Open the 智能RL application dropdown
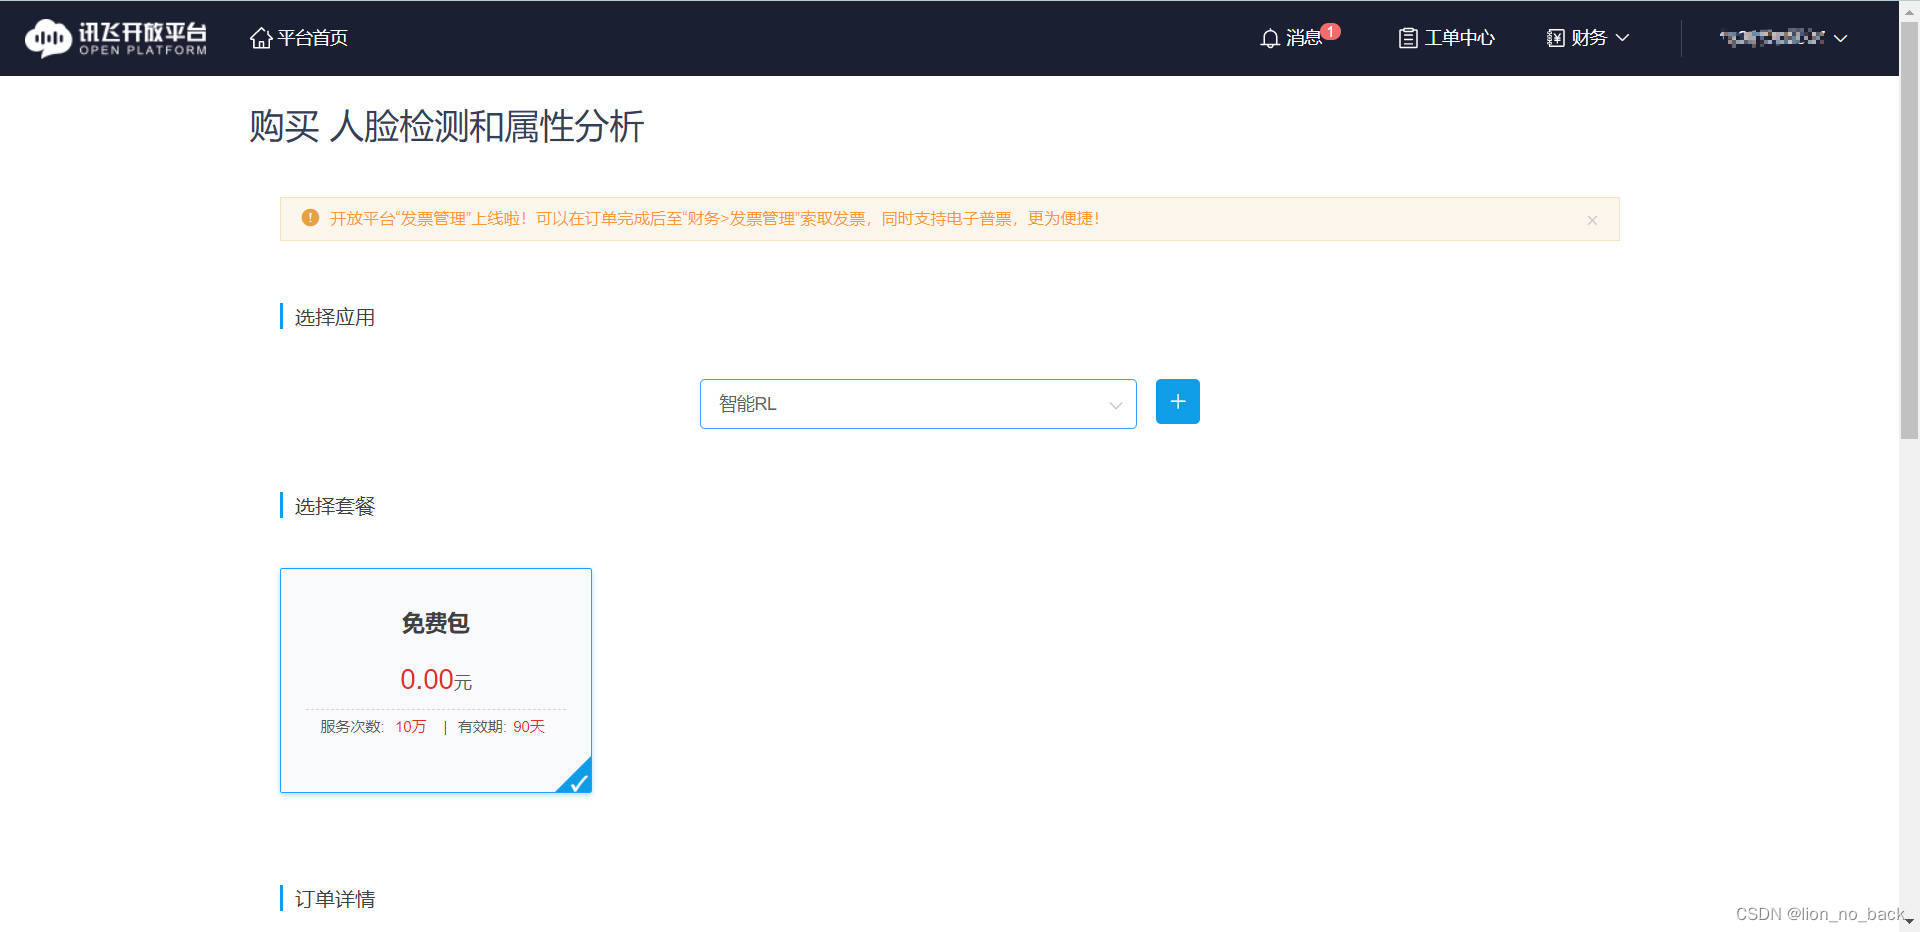 (x=918, y=404)
